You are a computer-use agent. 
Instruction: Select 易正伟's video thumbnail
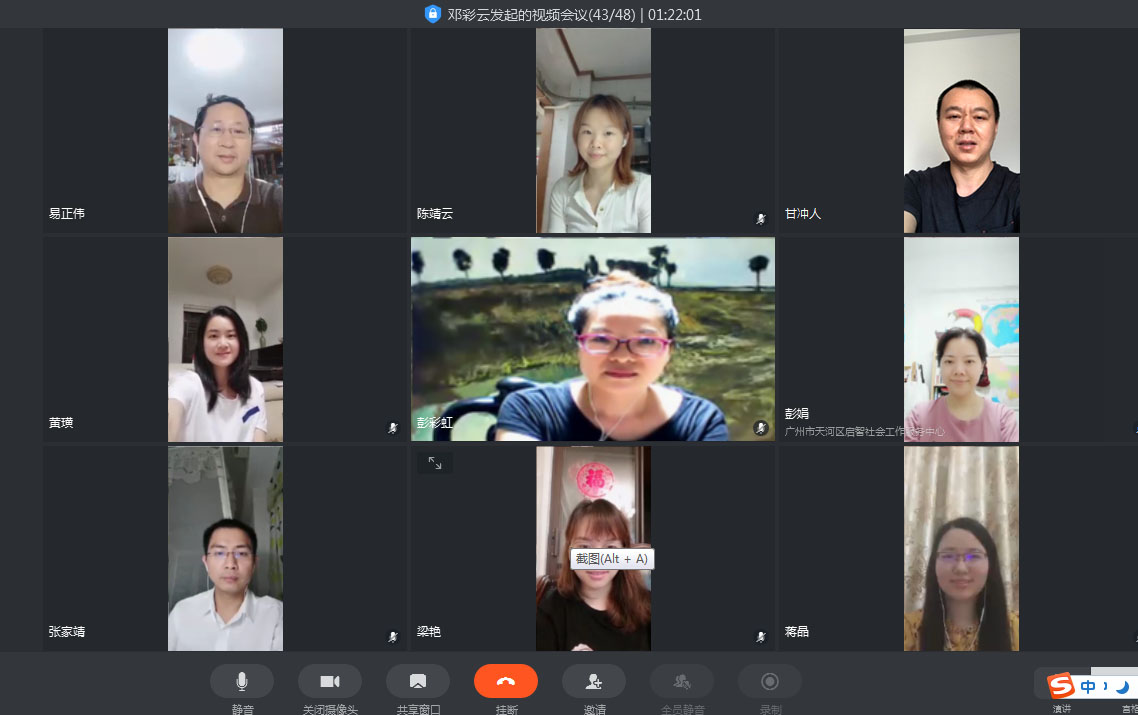pos(225,130)
